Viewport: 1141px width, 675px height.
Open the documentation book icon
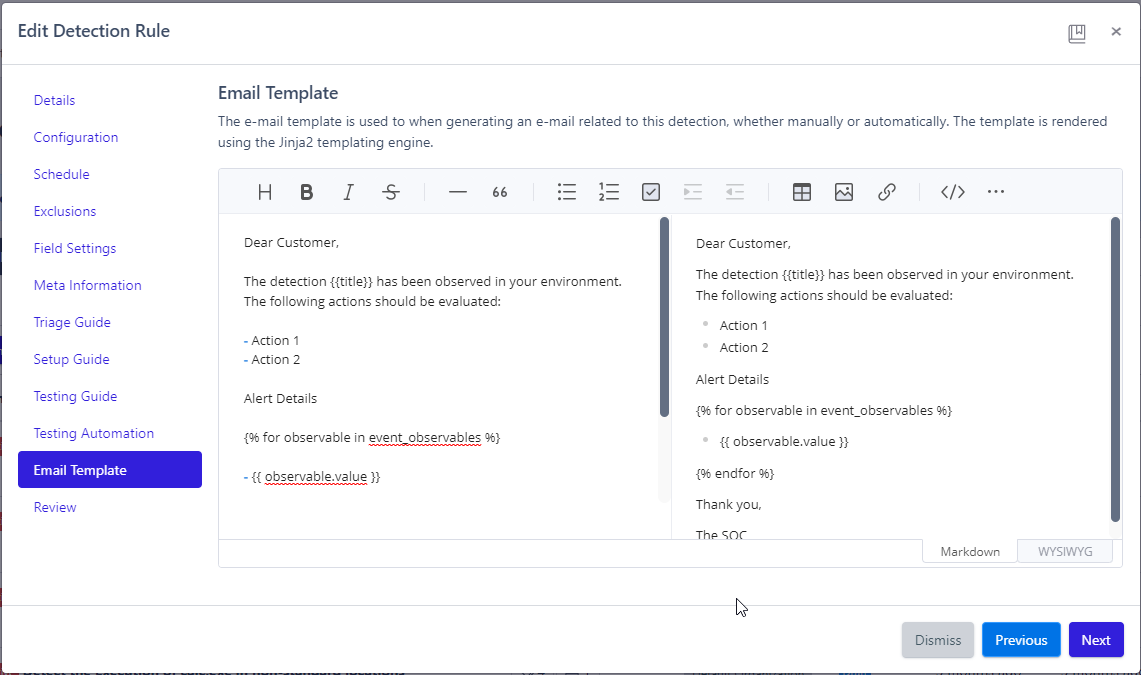coord(1077,33)
